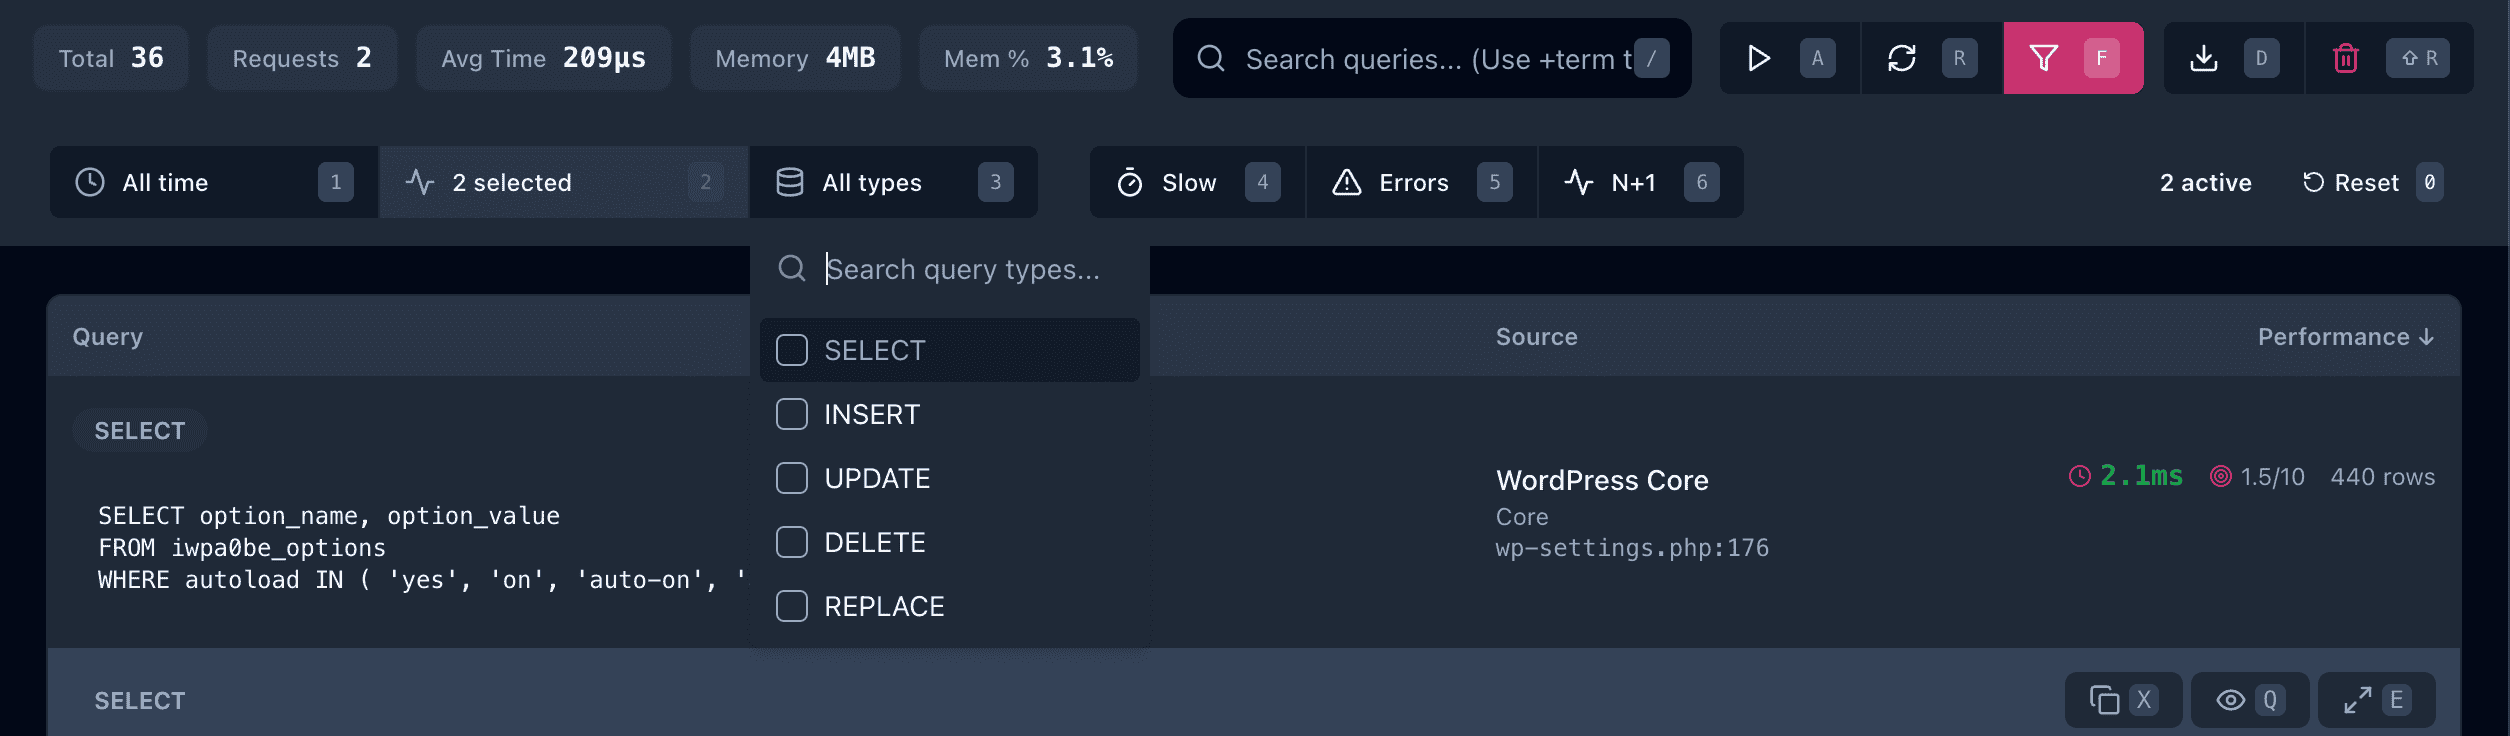Enable the DELETE query type checkbox
Screen dimensions: 2510x736
[x=792, y=542]
